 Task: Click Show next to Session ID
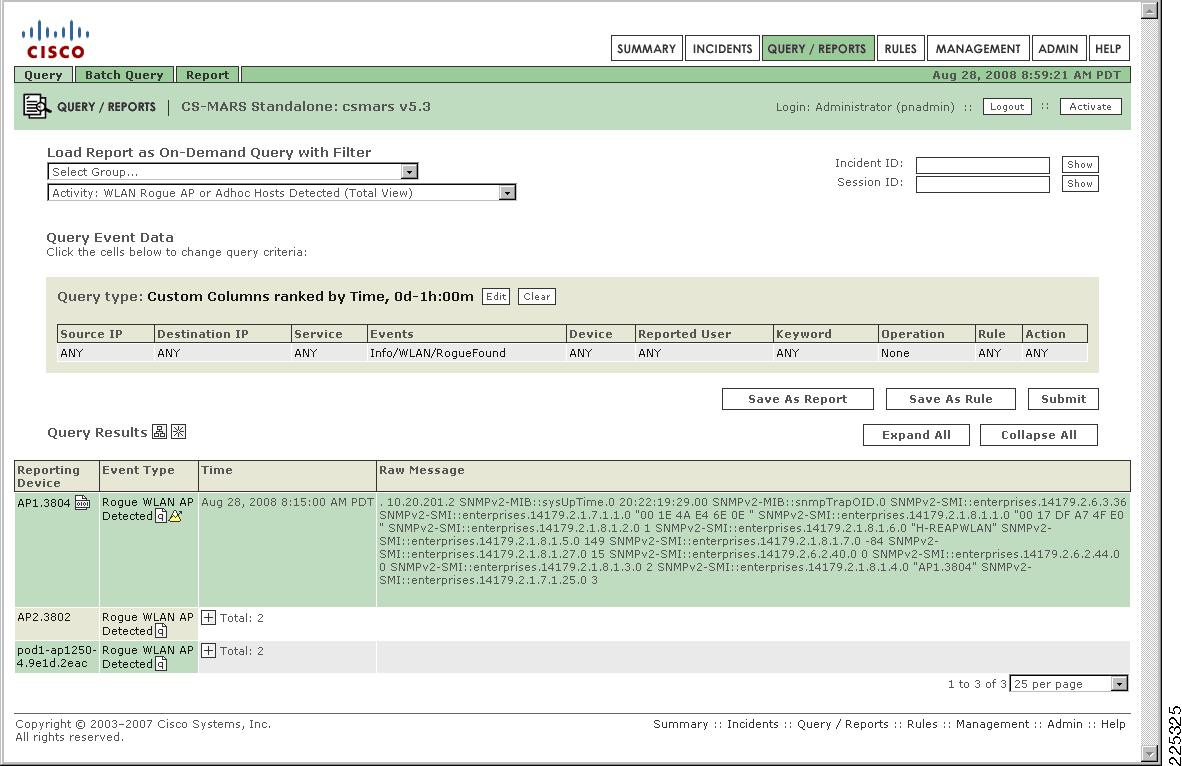[1080, 183]
